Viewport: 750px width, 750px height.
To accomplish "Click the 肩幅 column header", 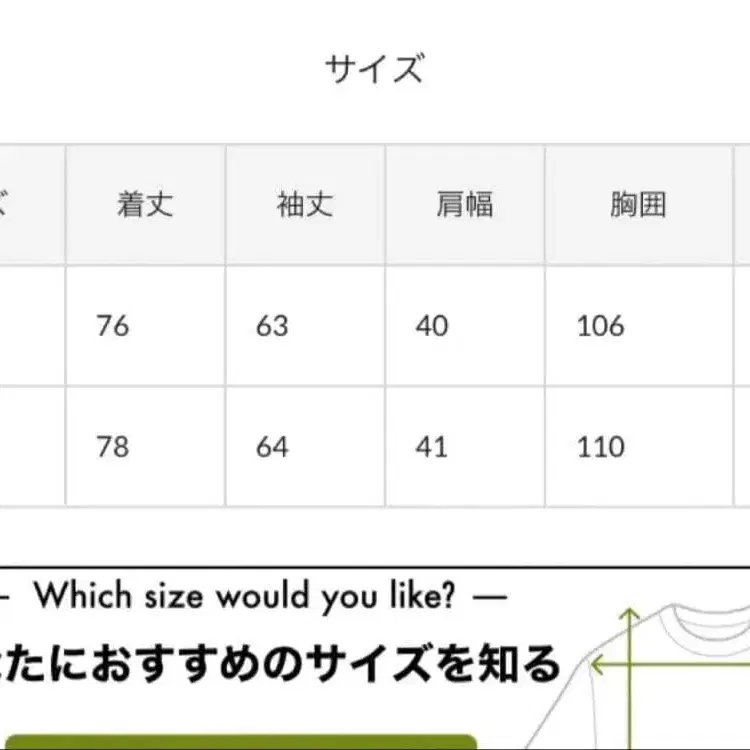I will (465, 205).
